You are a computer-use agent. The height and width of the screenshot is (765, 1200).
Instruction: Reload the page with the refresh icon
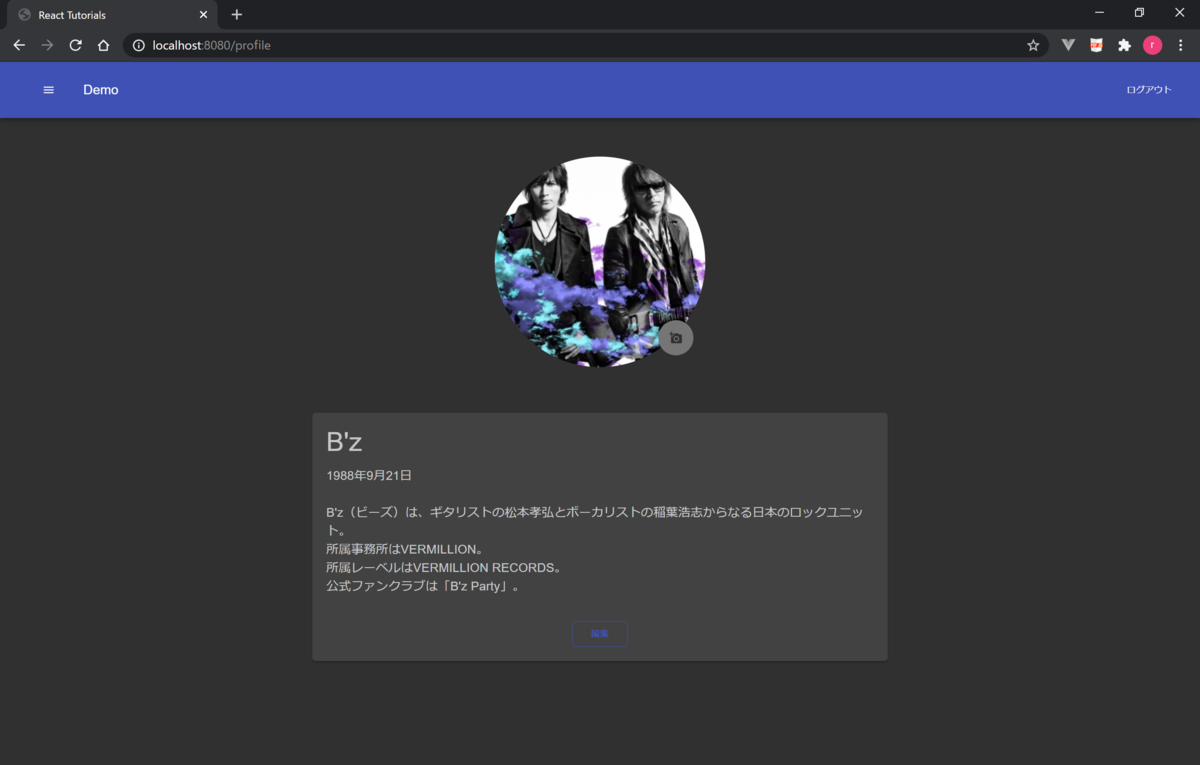[75, 45]
